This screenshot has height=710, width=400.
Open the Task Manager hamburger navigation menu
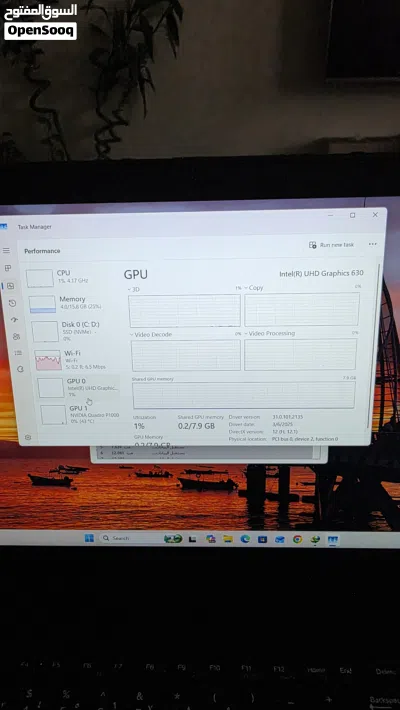click(x=6, y=250)
